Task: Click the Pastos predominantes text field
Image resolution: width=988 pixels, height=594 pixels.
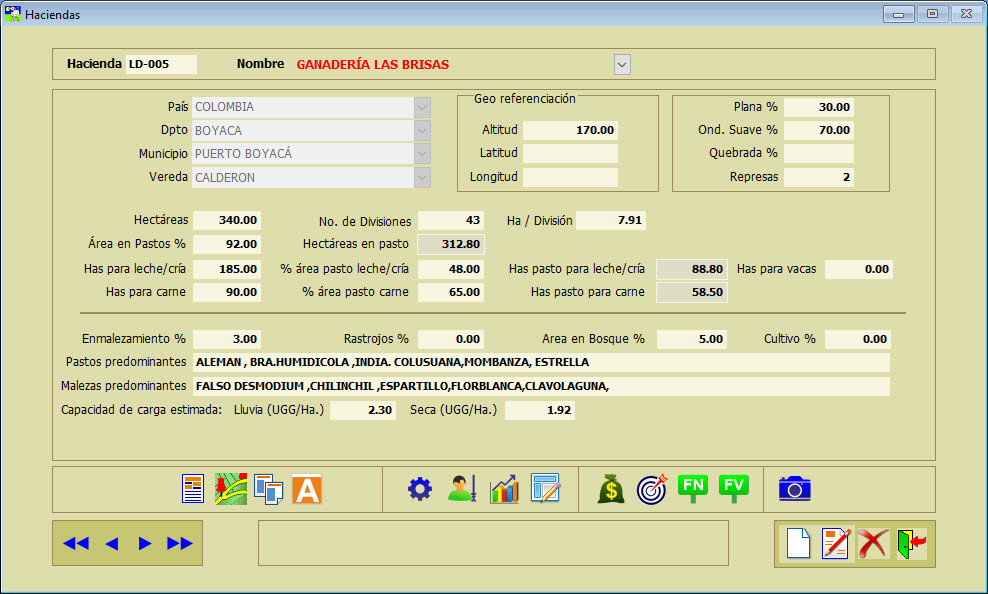Action: click(540, 361)
